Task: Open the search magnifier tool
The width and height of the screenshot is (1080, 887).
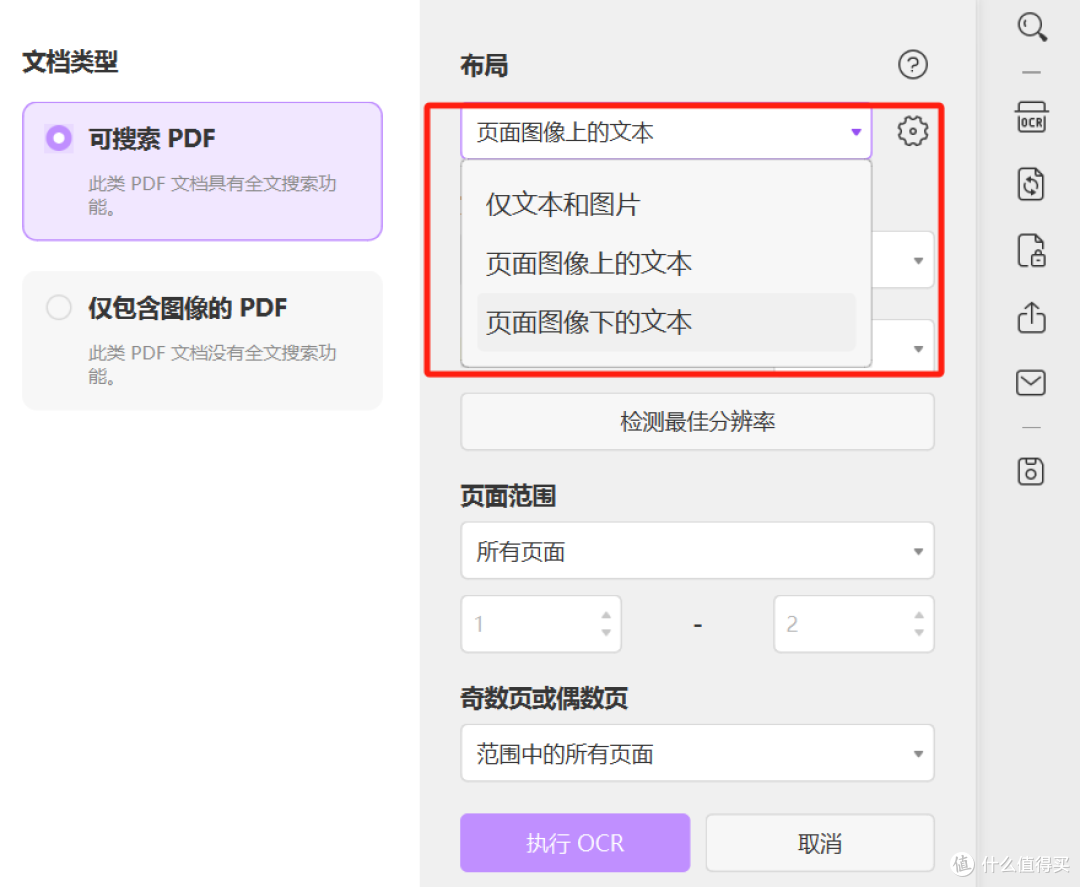Action: [1032, 27]
